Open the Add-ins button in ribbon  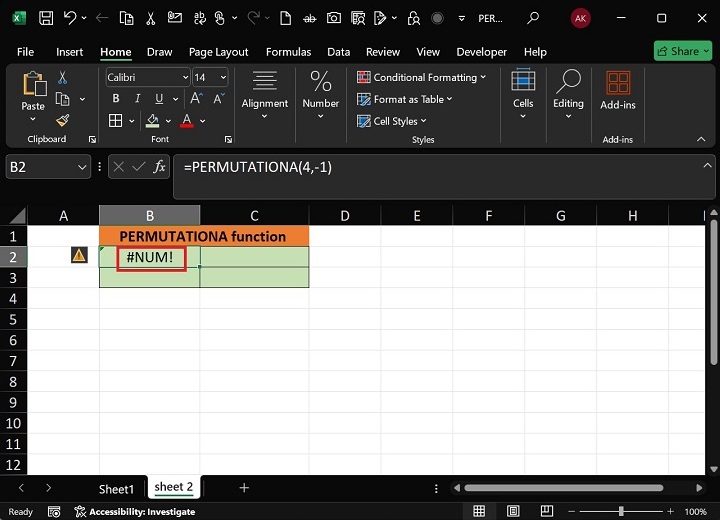click(x=618, y=90)
